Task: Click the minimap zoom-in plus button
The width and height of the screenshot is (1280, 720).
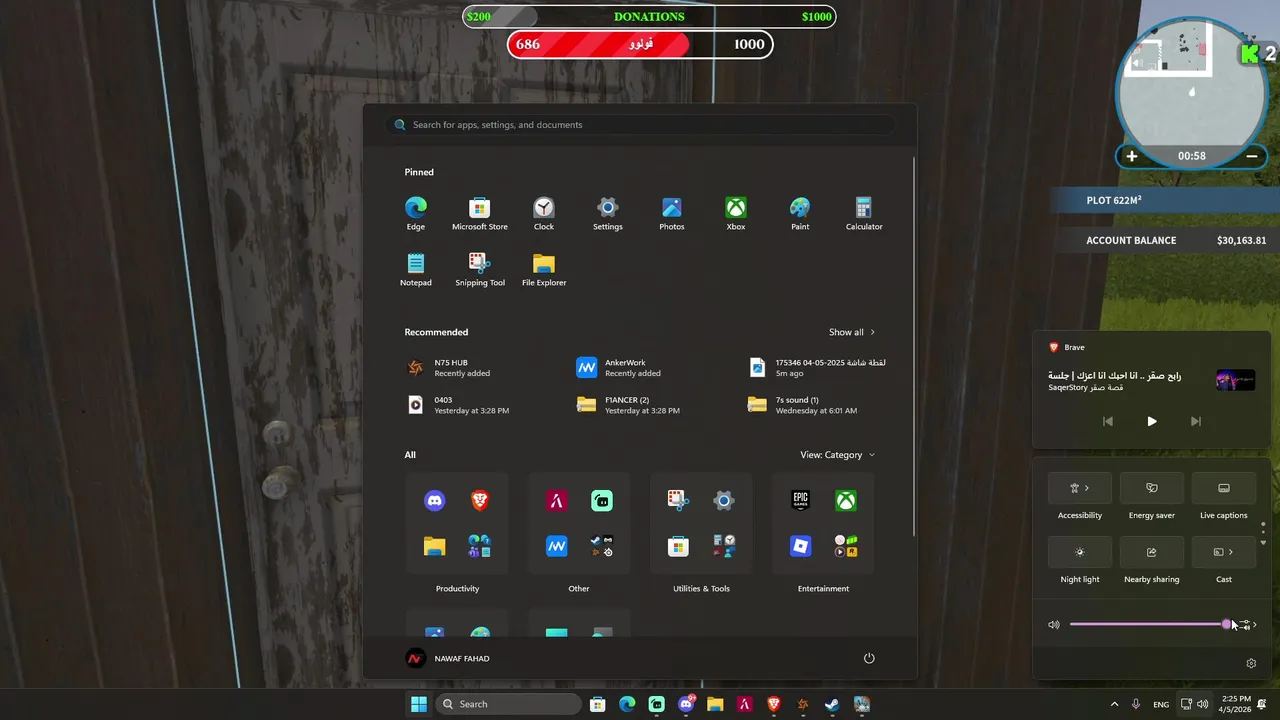Action: click(x=1132, y=156)
